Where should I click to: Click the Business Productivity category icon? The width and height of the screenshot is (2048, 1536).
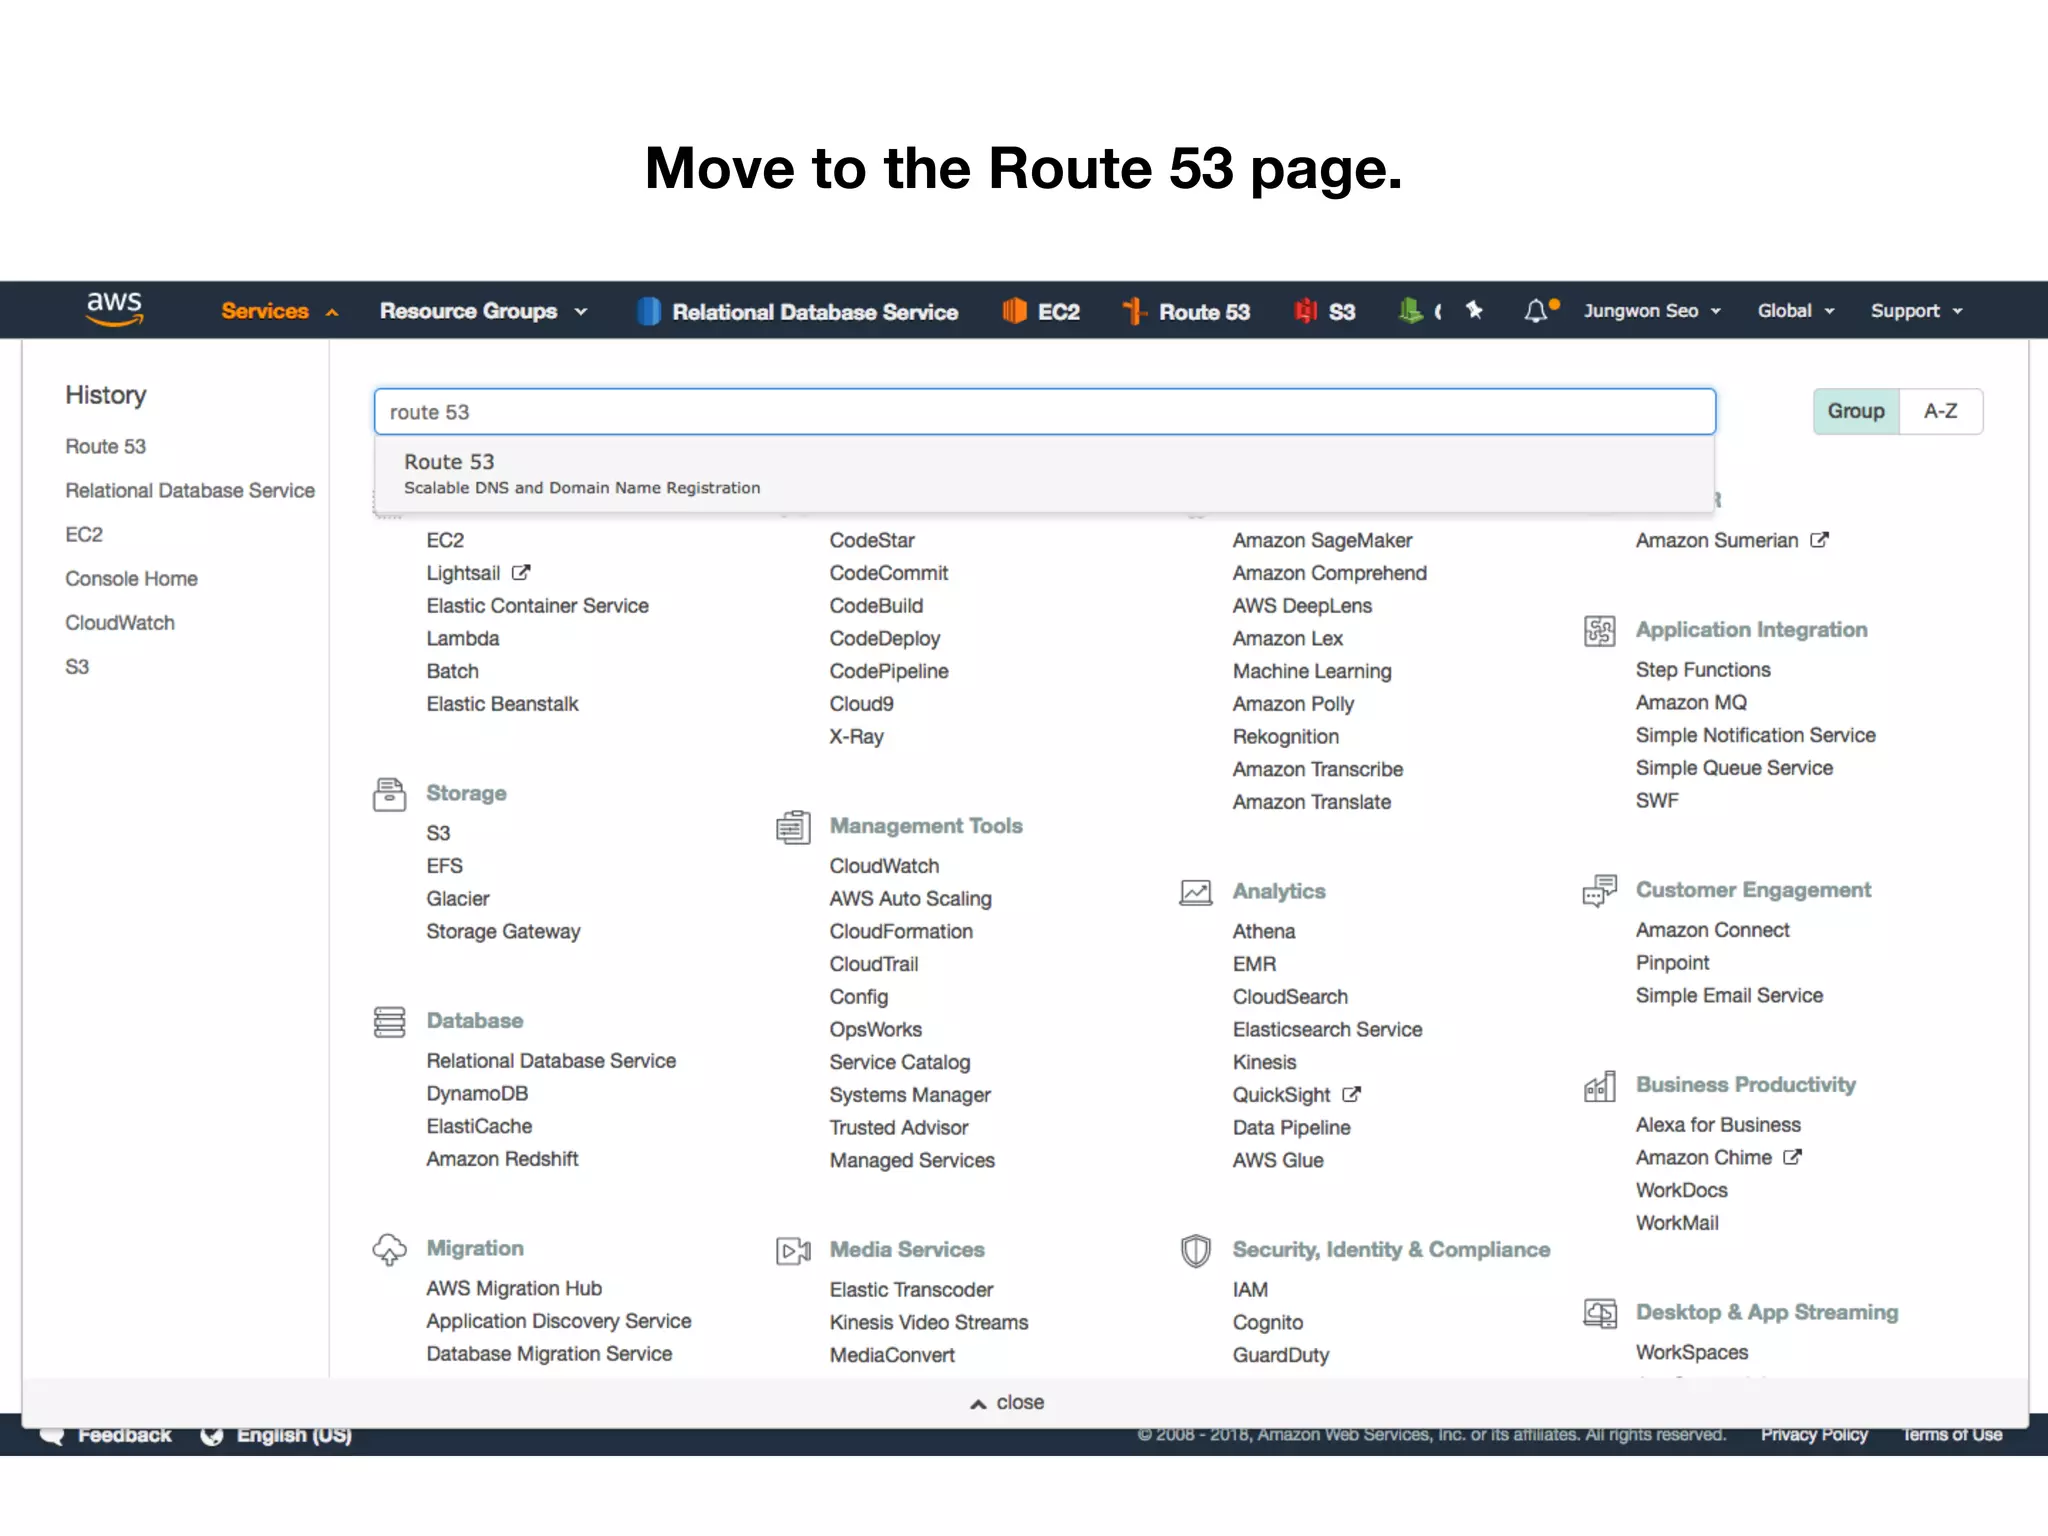[x=1599, y=1086]
